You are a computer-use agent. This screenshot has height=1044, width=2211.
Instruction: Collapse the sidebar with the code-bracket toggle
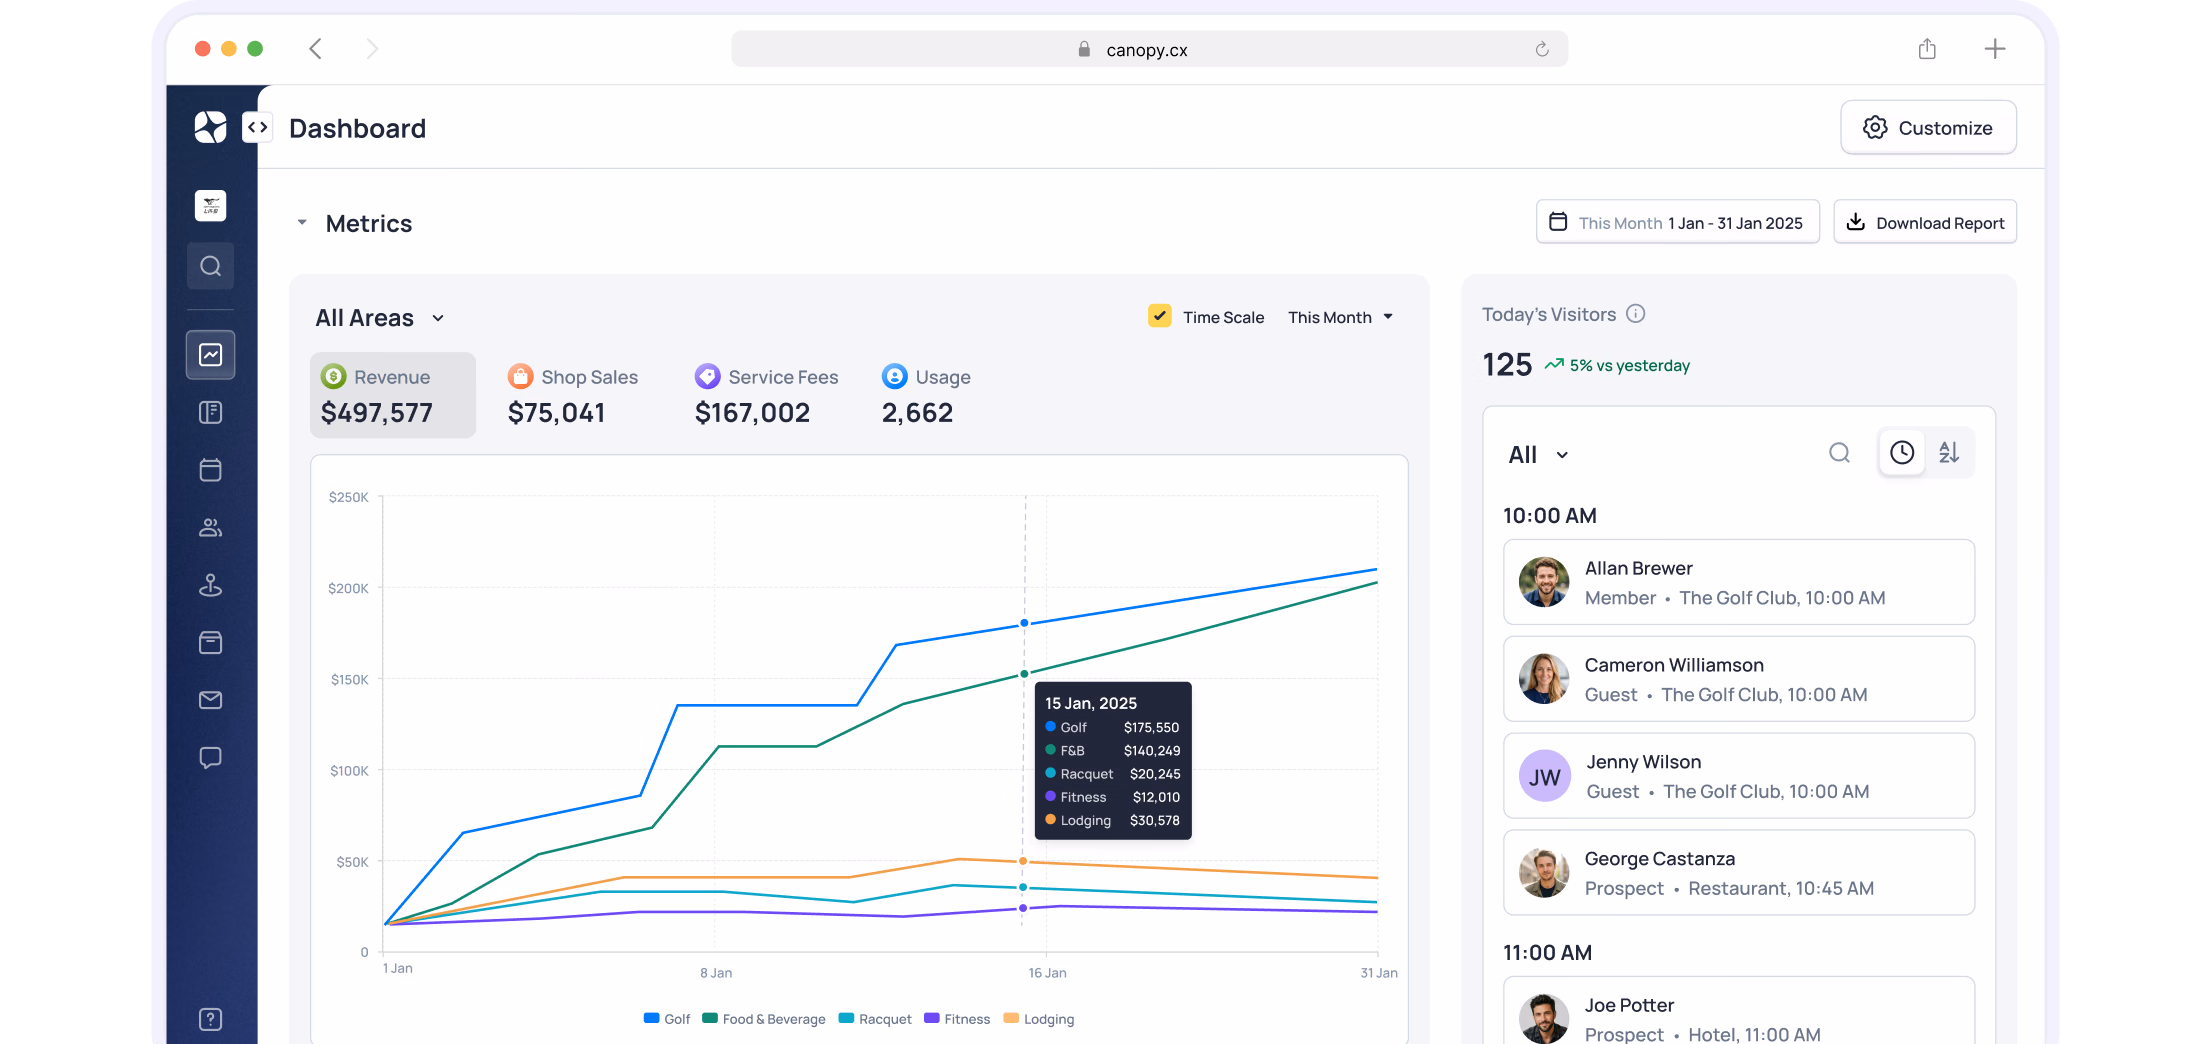coord(258,127)
